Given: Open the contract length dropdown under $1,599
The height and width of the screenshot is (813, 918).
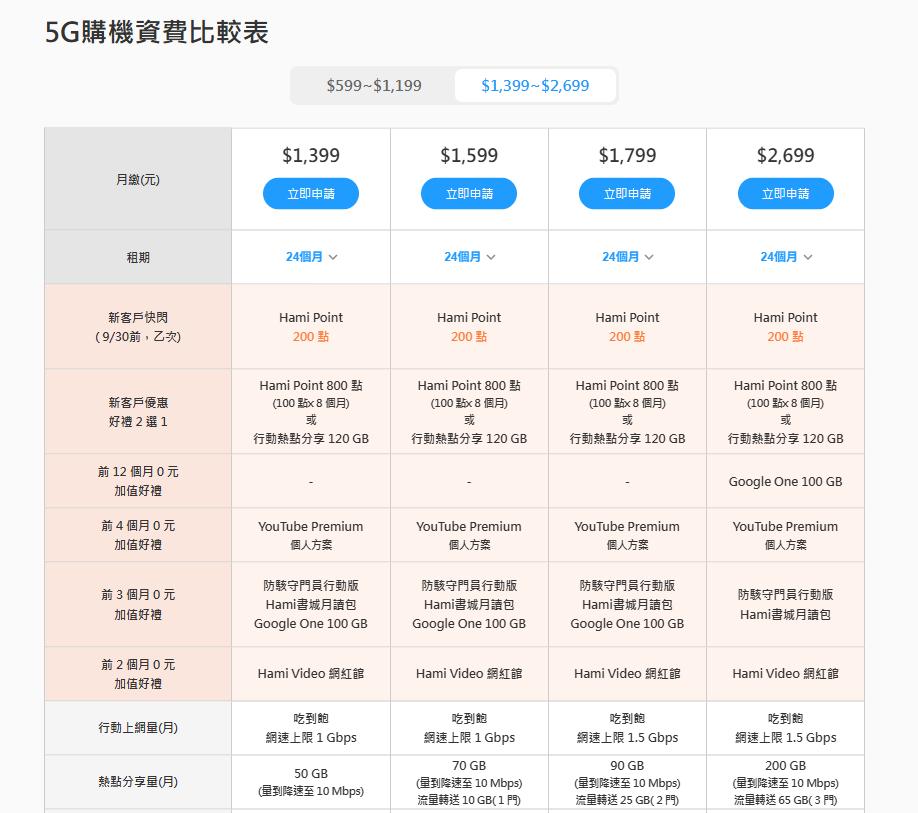Looking at the screenshot, I should point(469,256).
